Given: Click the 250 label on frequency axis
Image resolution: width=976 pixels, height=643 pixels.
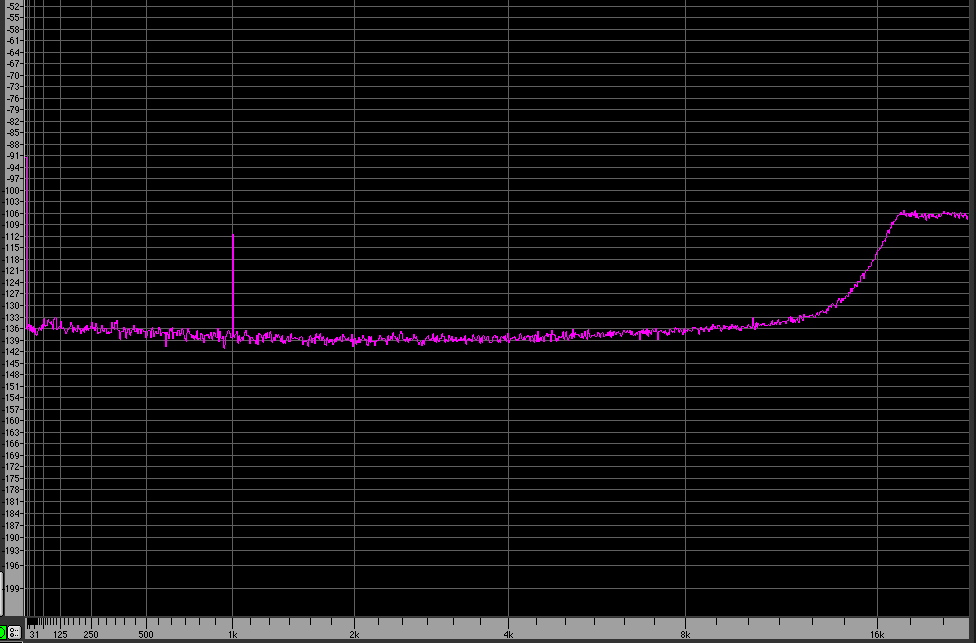Looking at the screenshot, I should 91,635.
